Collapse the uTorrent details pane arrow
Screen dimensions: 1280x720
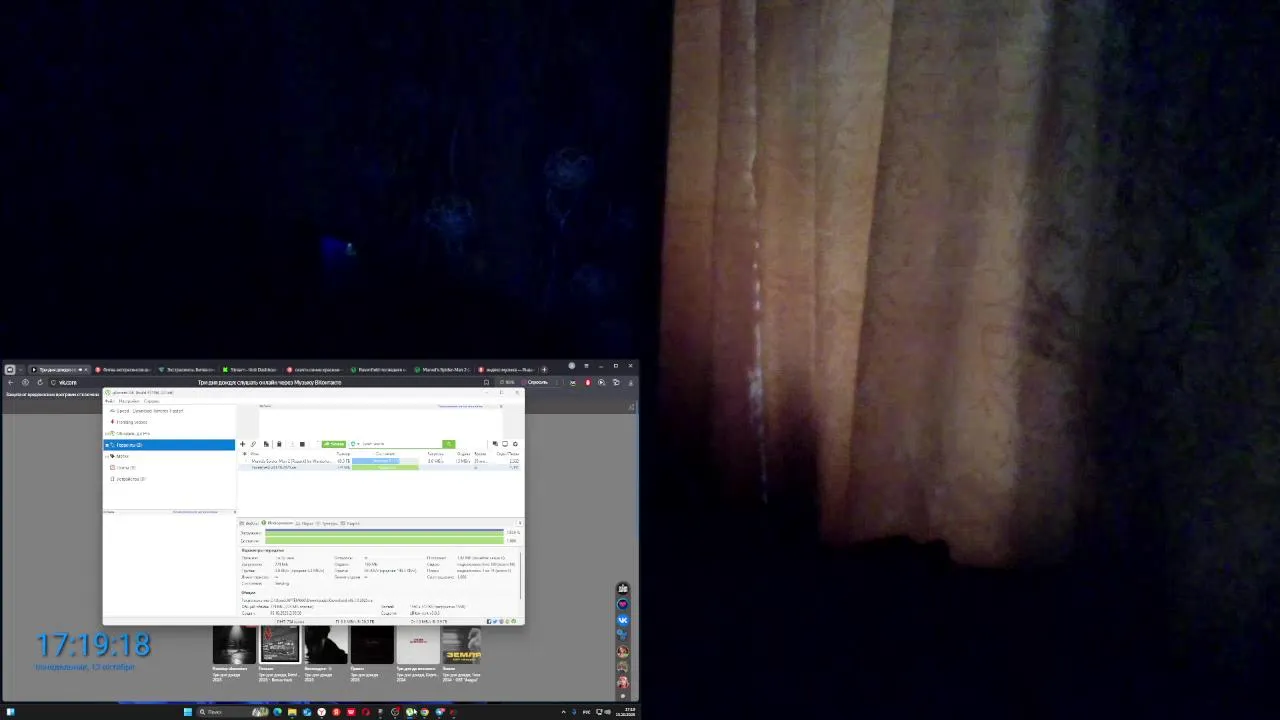point(520,523)
